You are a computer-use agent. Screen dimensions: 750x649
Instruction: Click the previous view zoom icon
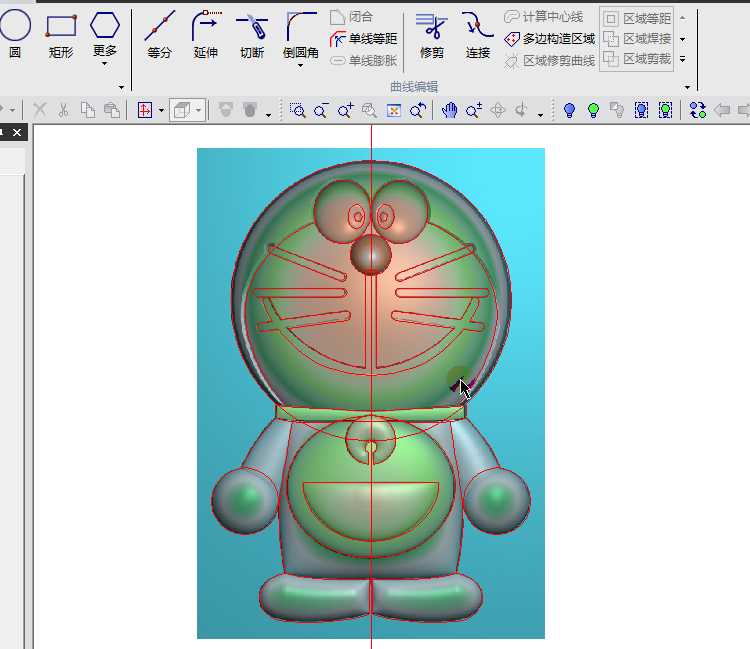coord(418,110)
